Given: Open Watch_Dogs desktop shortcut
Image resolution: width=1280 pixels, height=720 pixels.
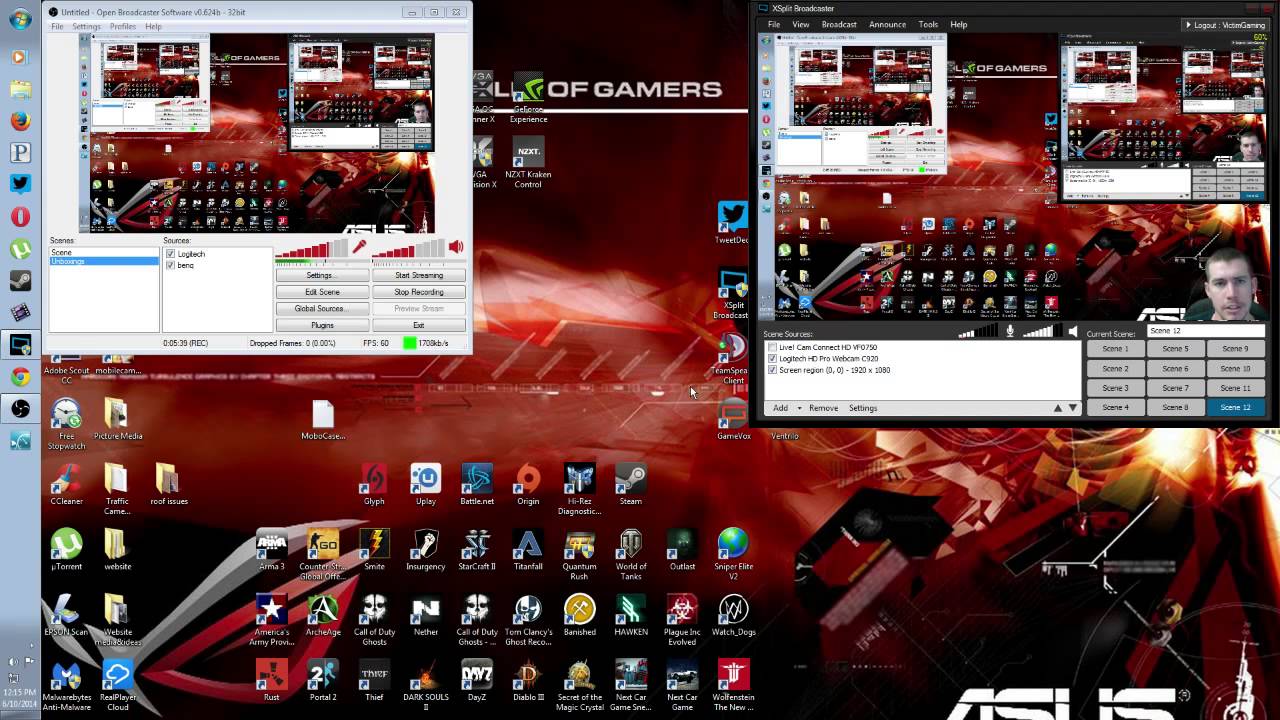Looking at the screenshot, I should (734, 616).
